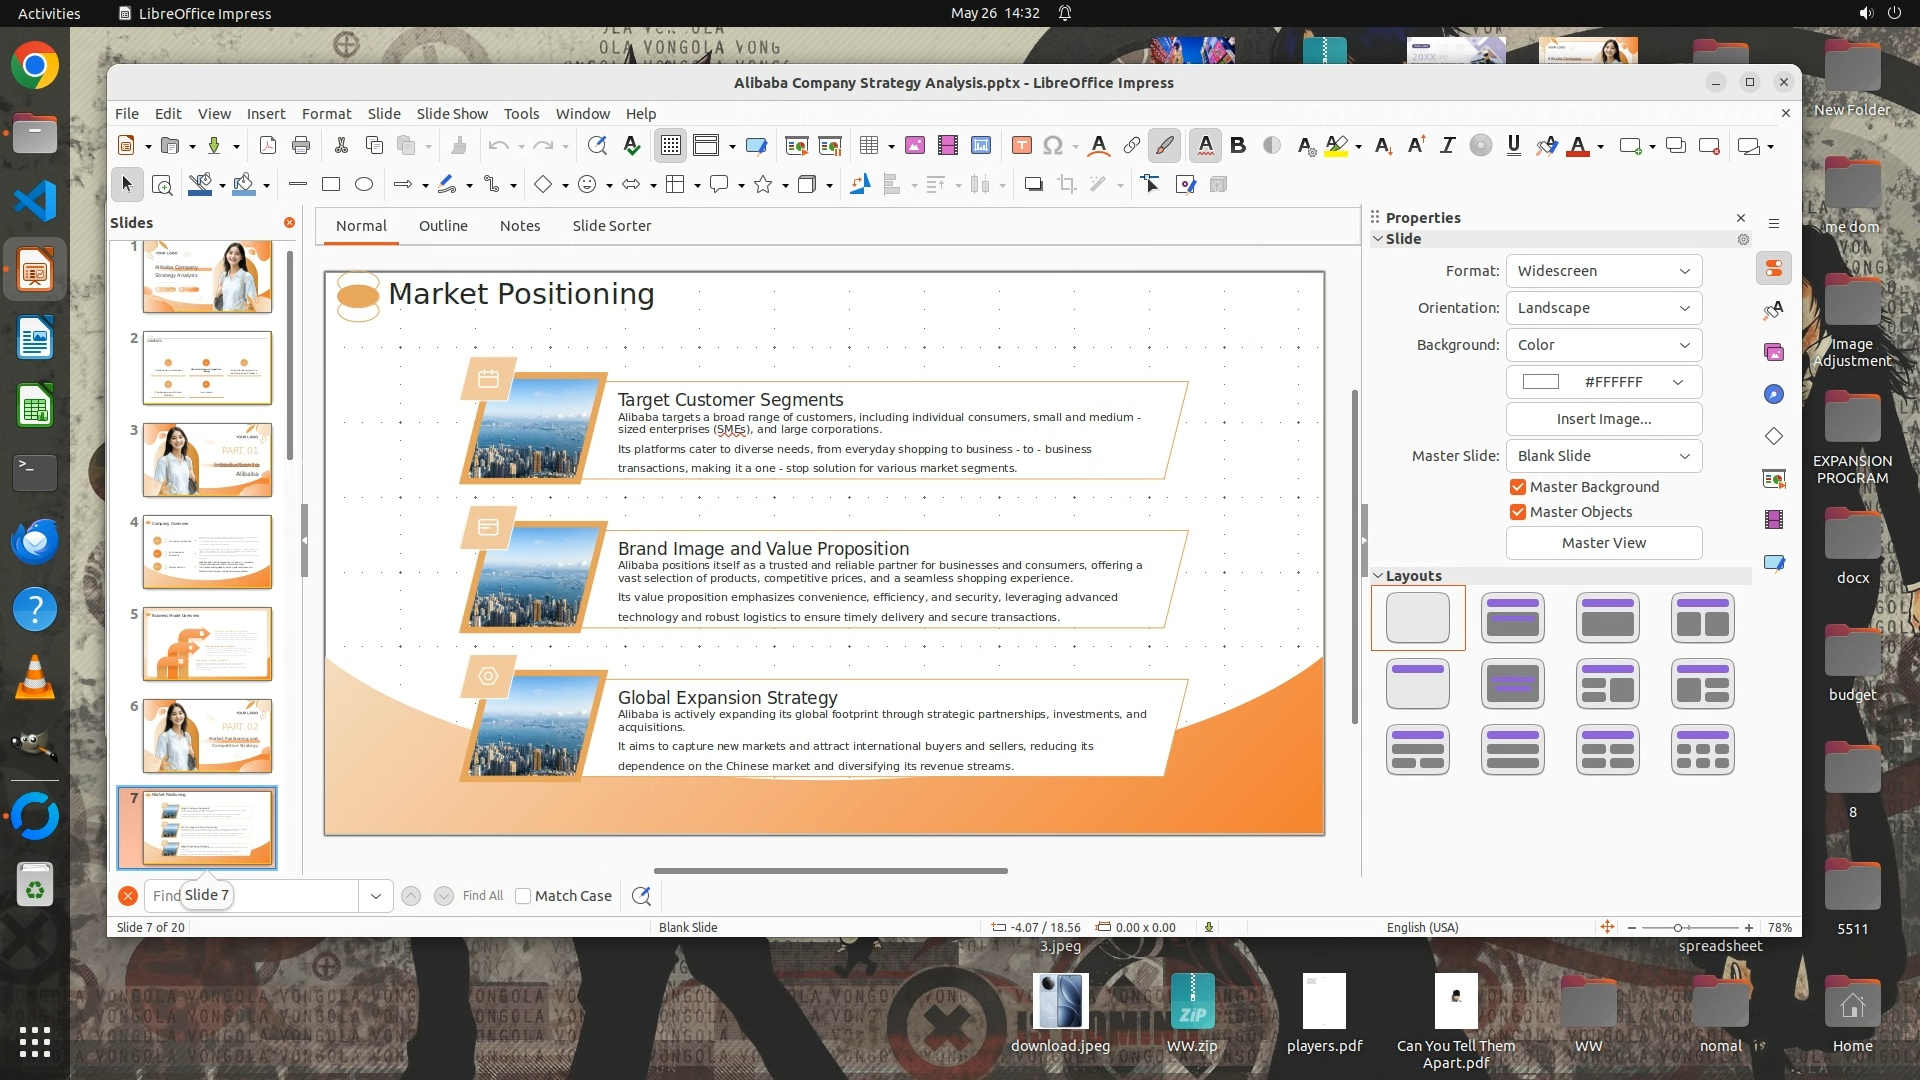Click the background color #FFFFFF swatch
The width and height of the screenshot is (1920, 1080).
[x=1540, y=382]
